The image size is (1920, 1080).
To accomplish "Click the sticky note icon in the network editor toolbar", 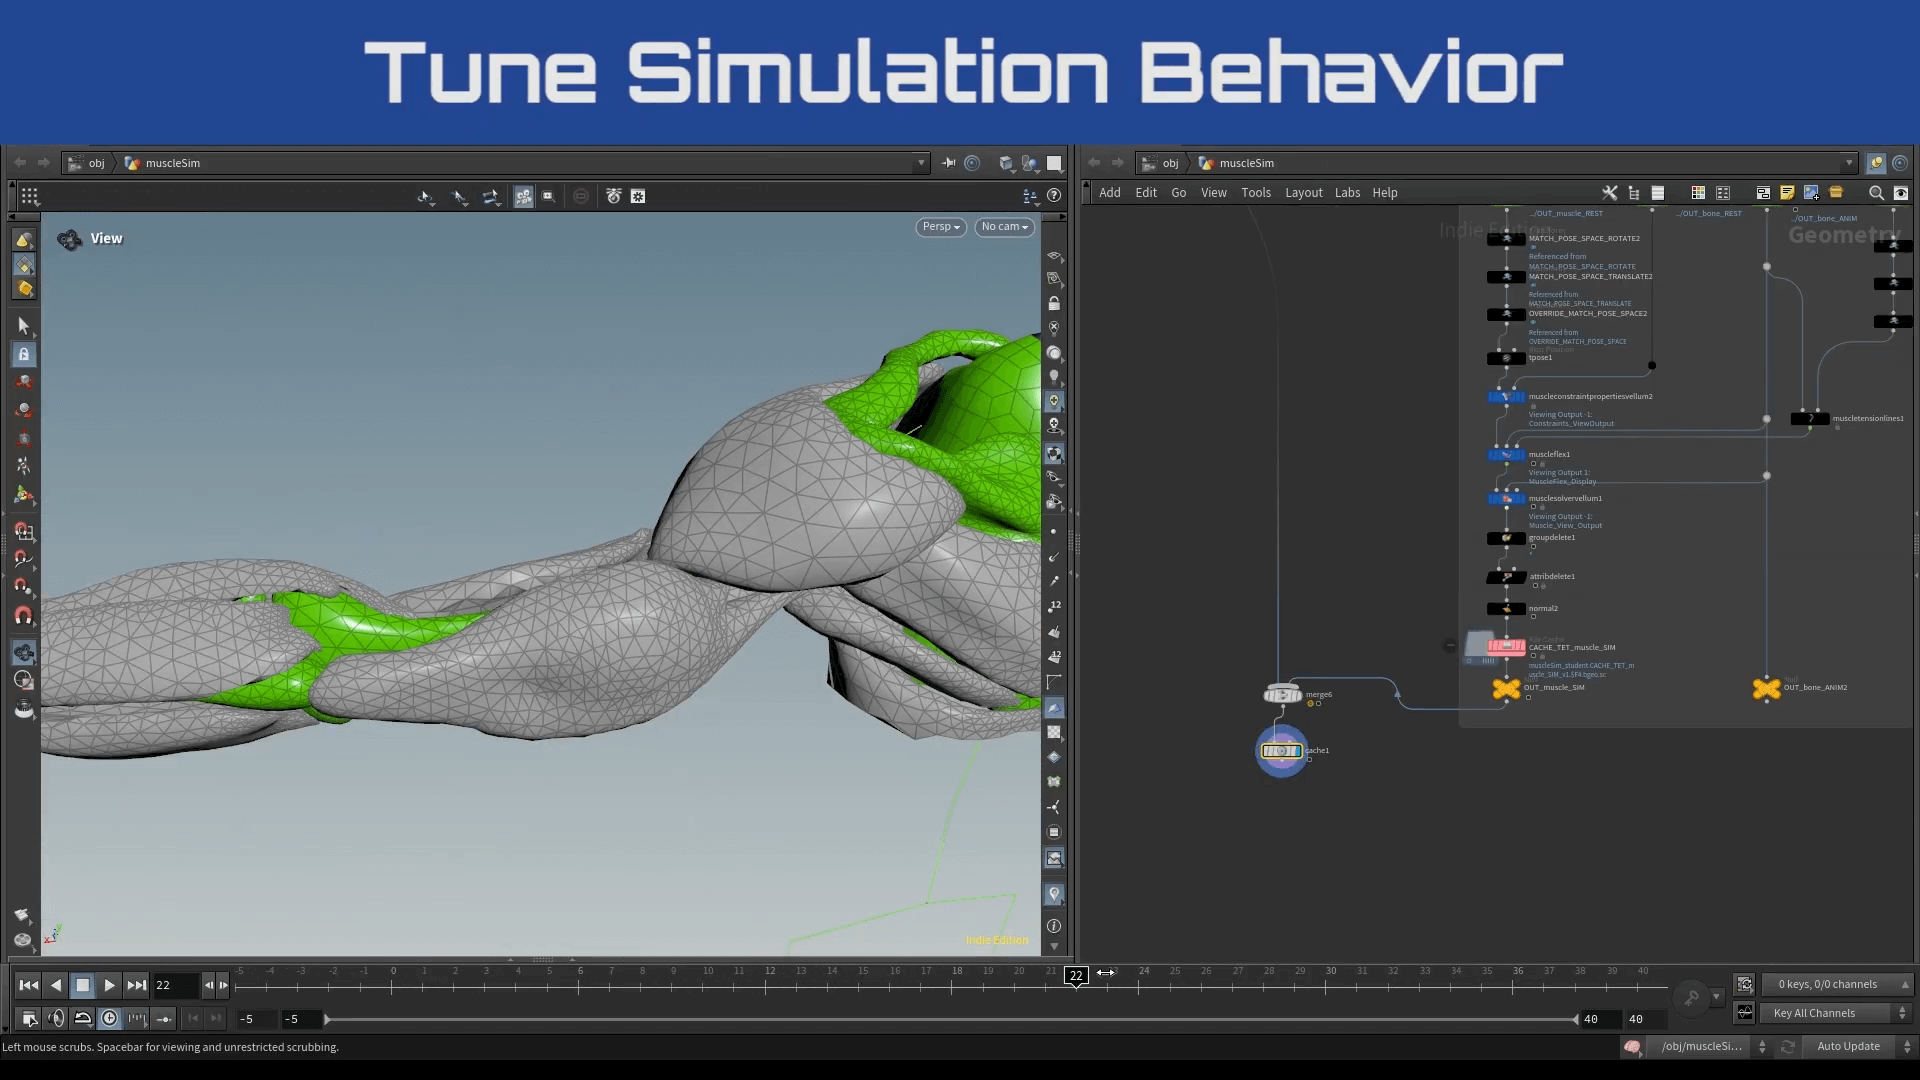I will click(1787, 193).
